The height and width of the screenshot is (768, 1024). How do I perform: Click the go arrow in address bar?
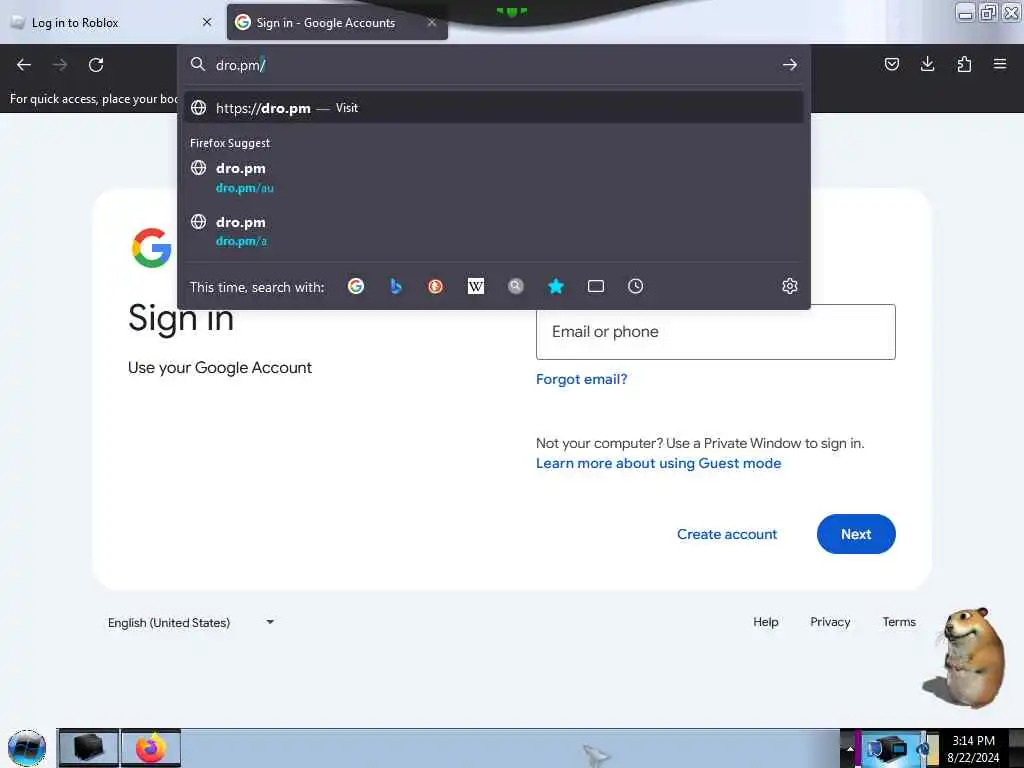(x=790, y=65)
